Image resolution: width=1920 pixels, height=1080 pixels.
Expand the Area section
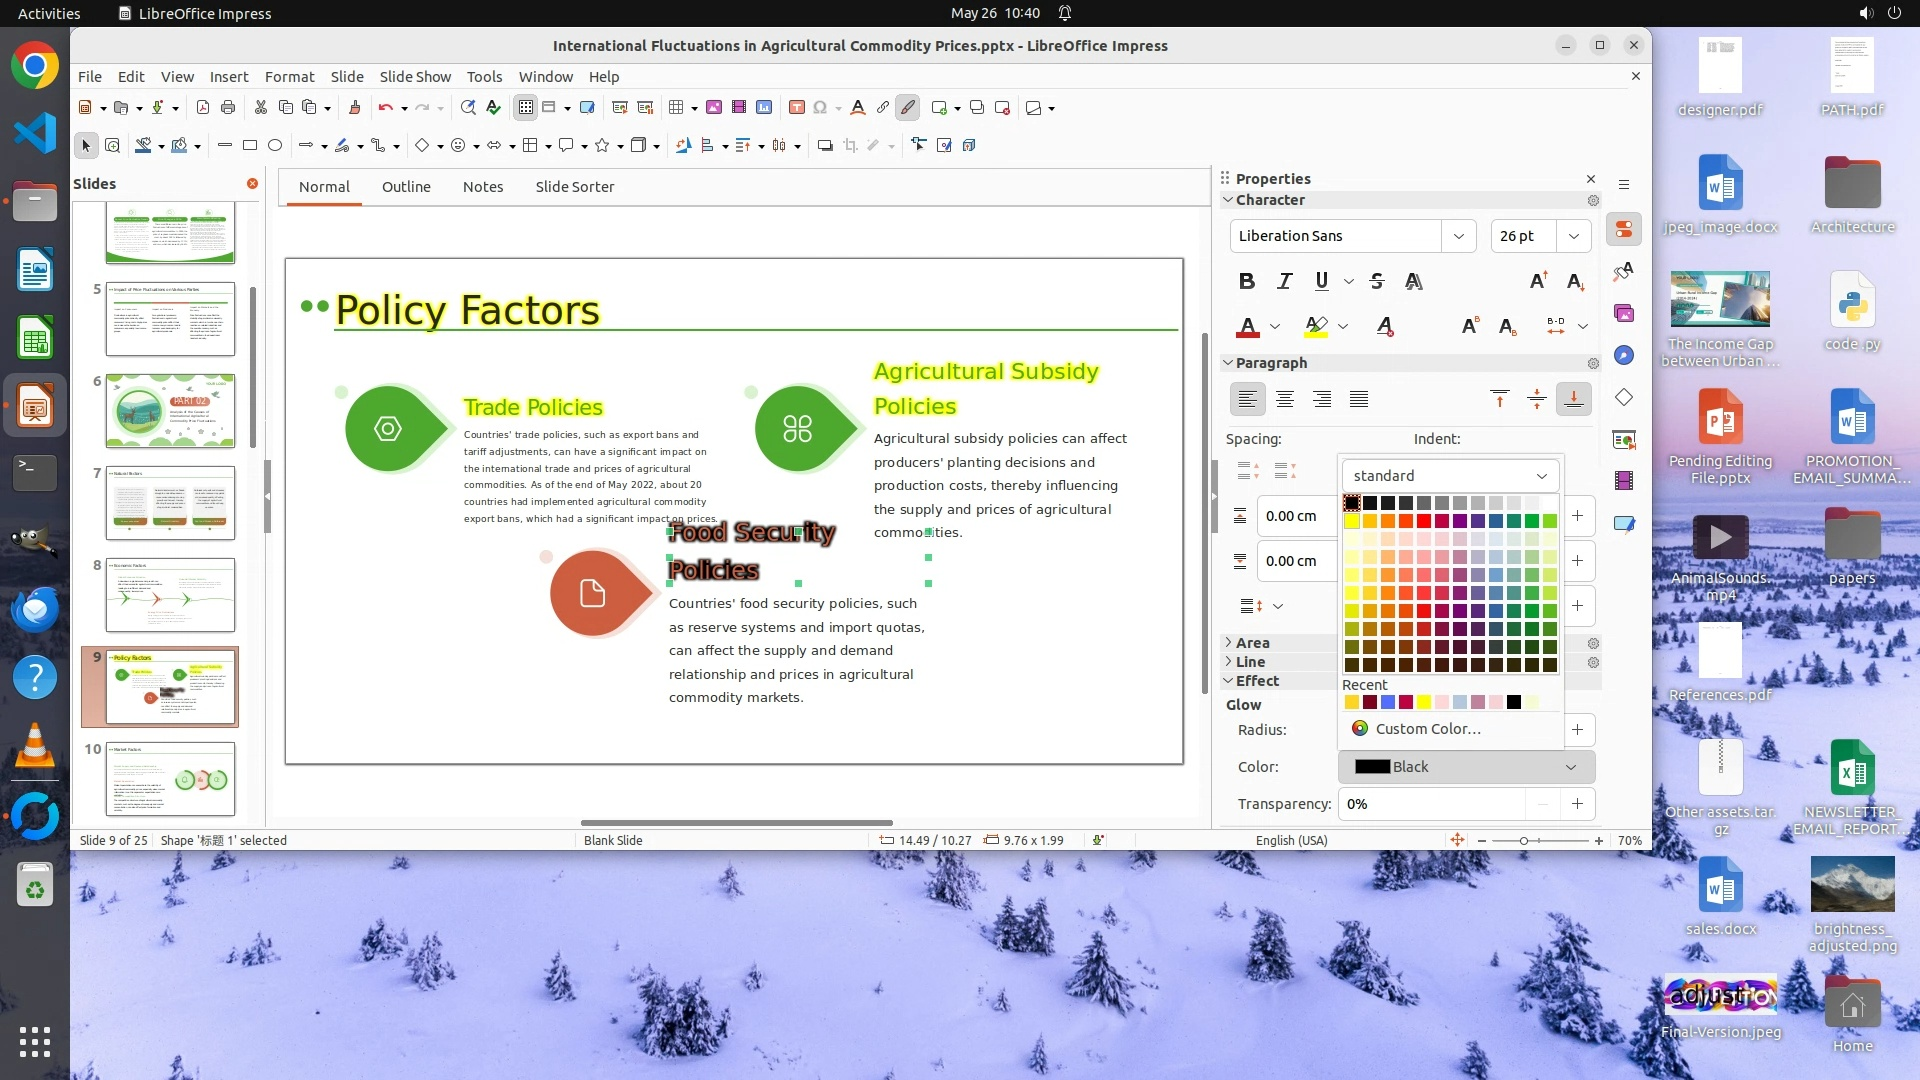click(x=1251, y=643)
